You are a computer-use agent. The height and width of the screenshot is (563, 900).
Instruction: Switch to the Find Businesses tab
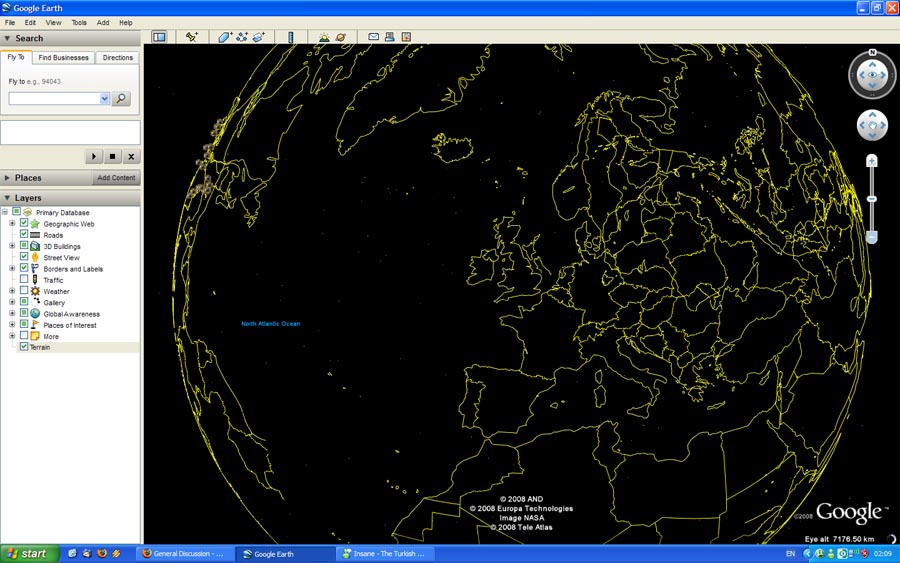pyautogui.click(x=63, y=57)
